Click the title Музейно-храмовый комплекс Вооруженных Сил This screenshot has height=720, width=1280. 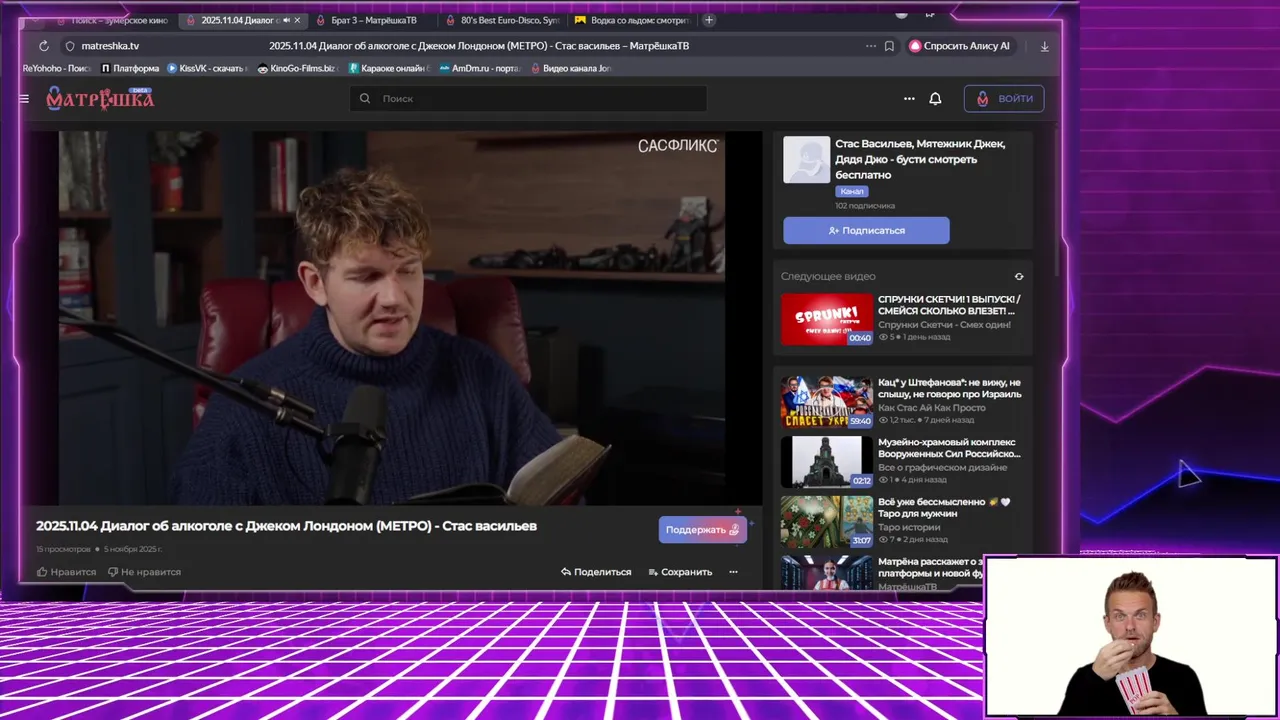(x=949, y=448)
